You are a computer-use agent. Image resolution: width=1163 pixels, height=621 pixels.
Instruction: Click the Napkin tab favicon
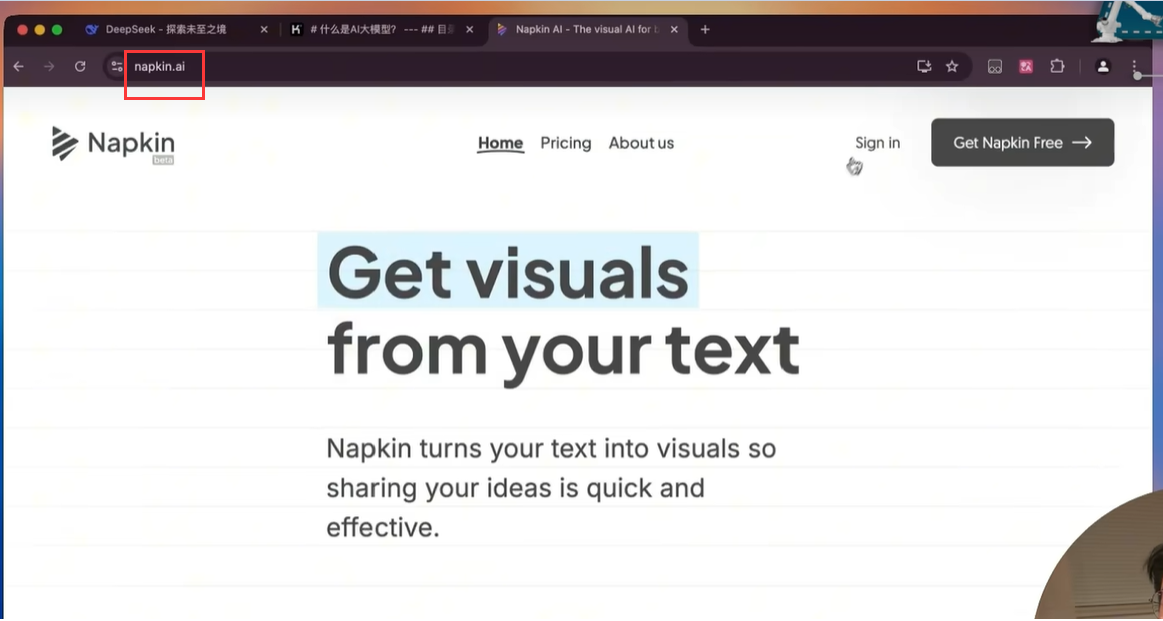point(503,30)
